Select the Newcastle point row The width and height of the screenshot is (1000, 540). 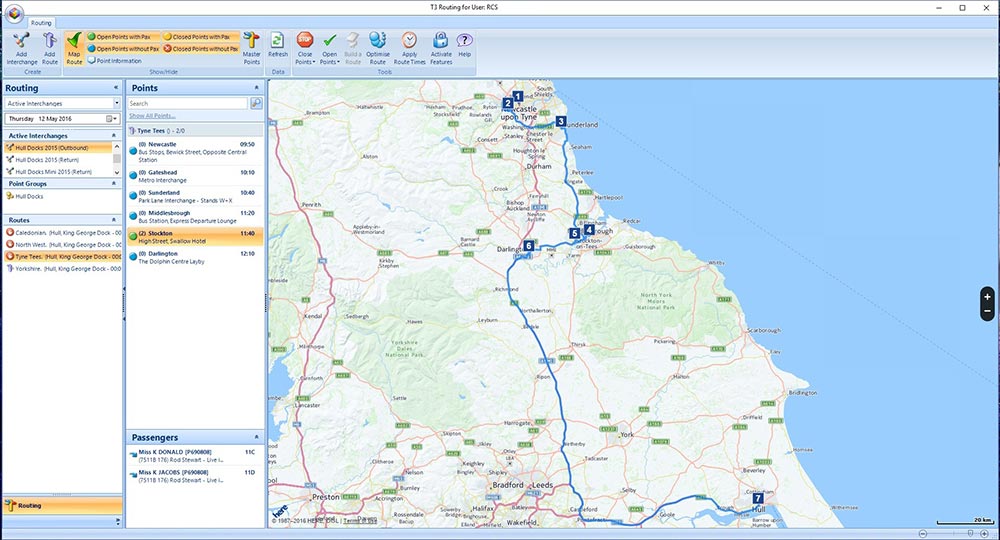click(x=195, y=152)
